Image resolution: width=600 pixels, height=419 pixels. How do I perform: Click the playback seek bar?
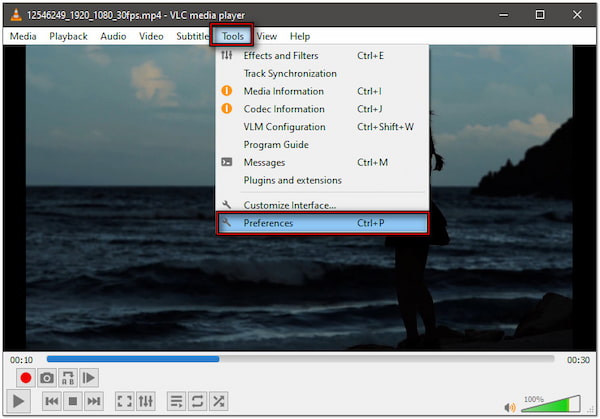300,359
